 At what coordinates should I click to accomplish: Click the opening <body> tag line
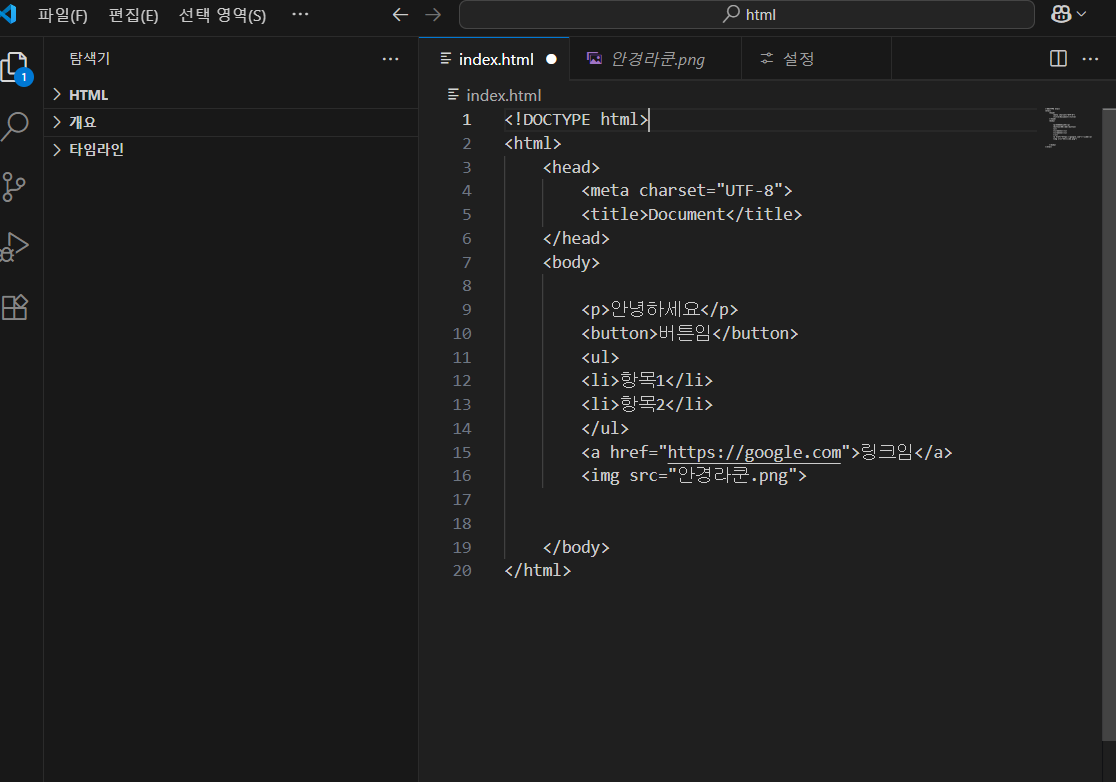pyautogui.click(x=572, y=263)
